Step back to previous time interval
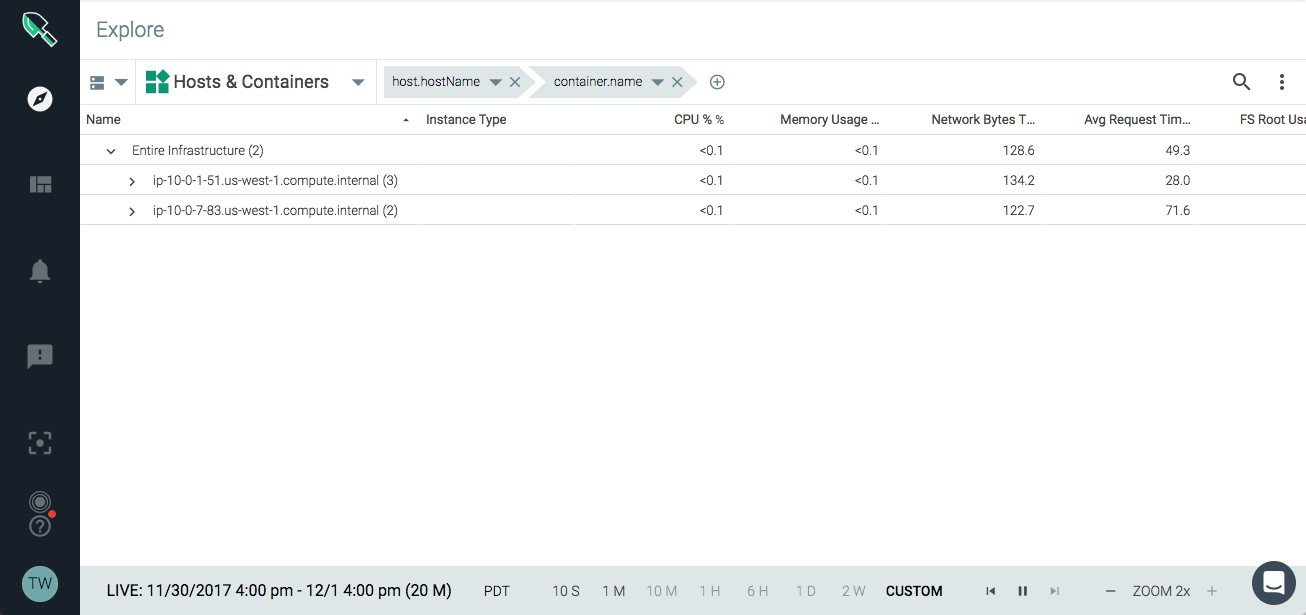Image resolution: width=1306 pixels, height=615 pixels. 990,591
